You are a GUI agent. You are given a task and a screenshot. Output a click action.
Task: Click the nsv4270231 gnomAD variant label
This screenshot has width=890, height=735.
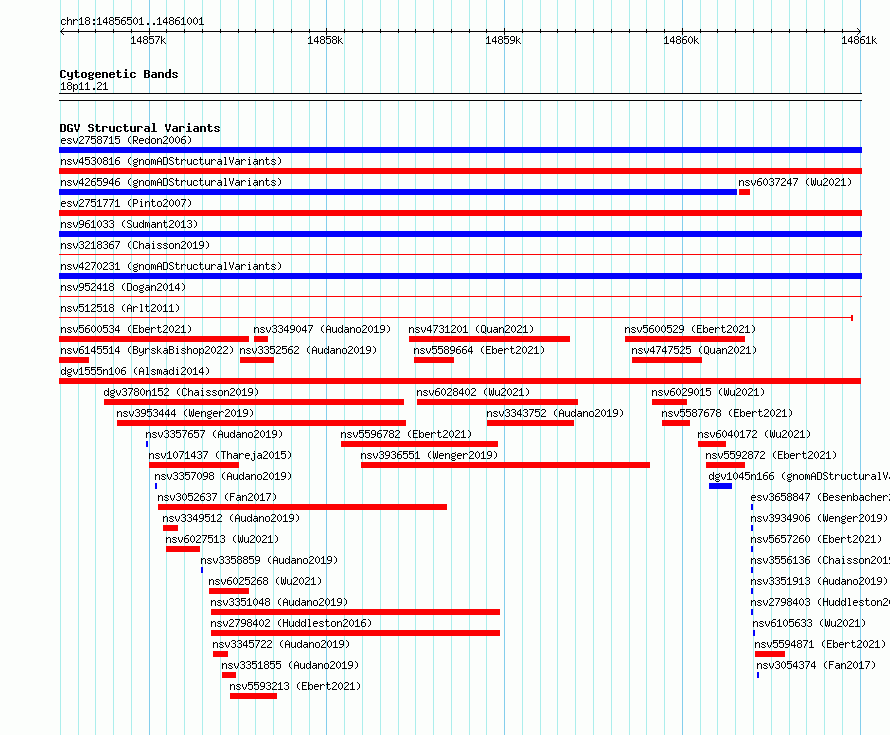[x=171, y=266]
